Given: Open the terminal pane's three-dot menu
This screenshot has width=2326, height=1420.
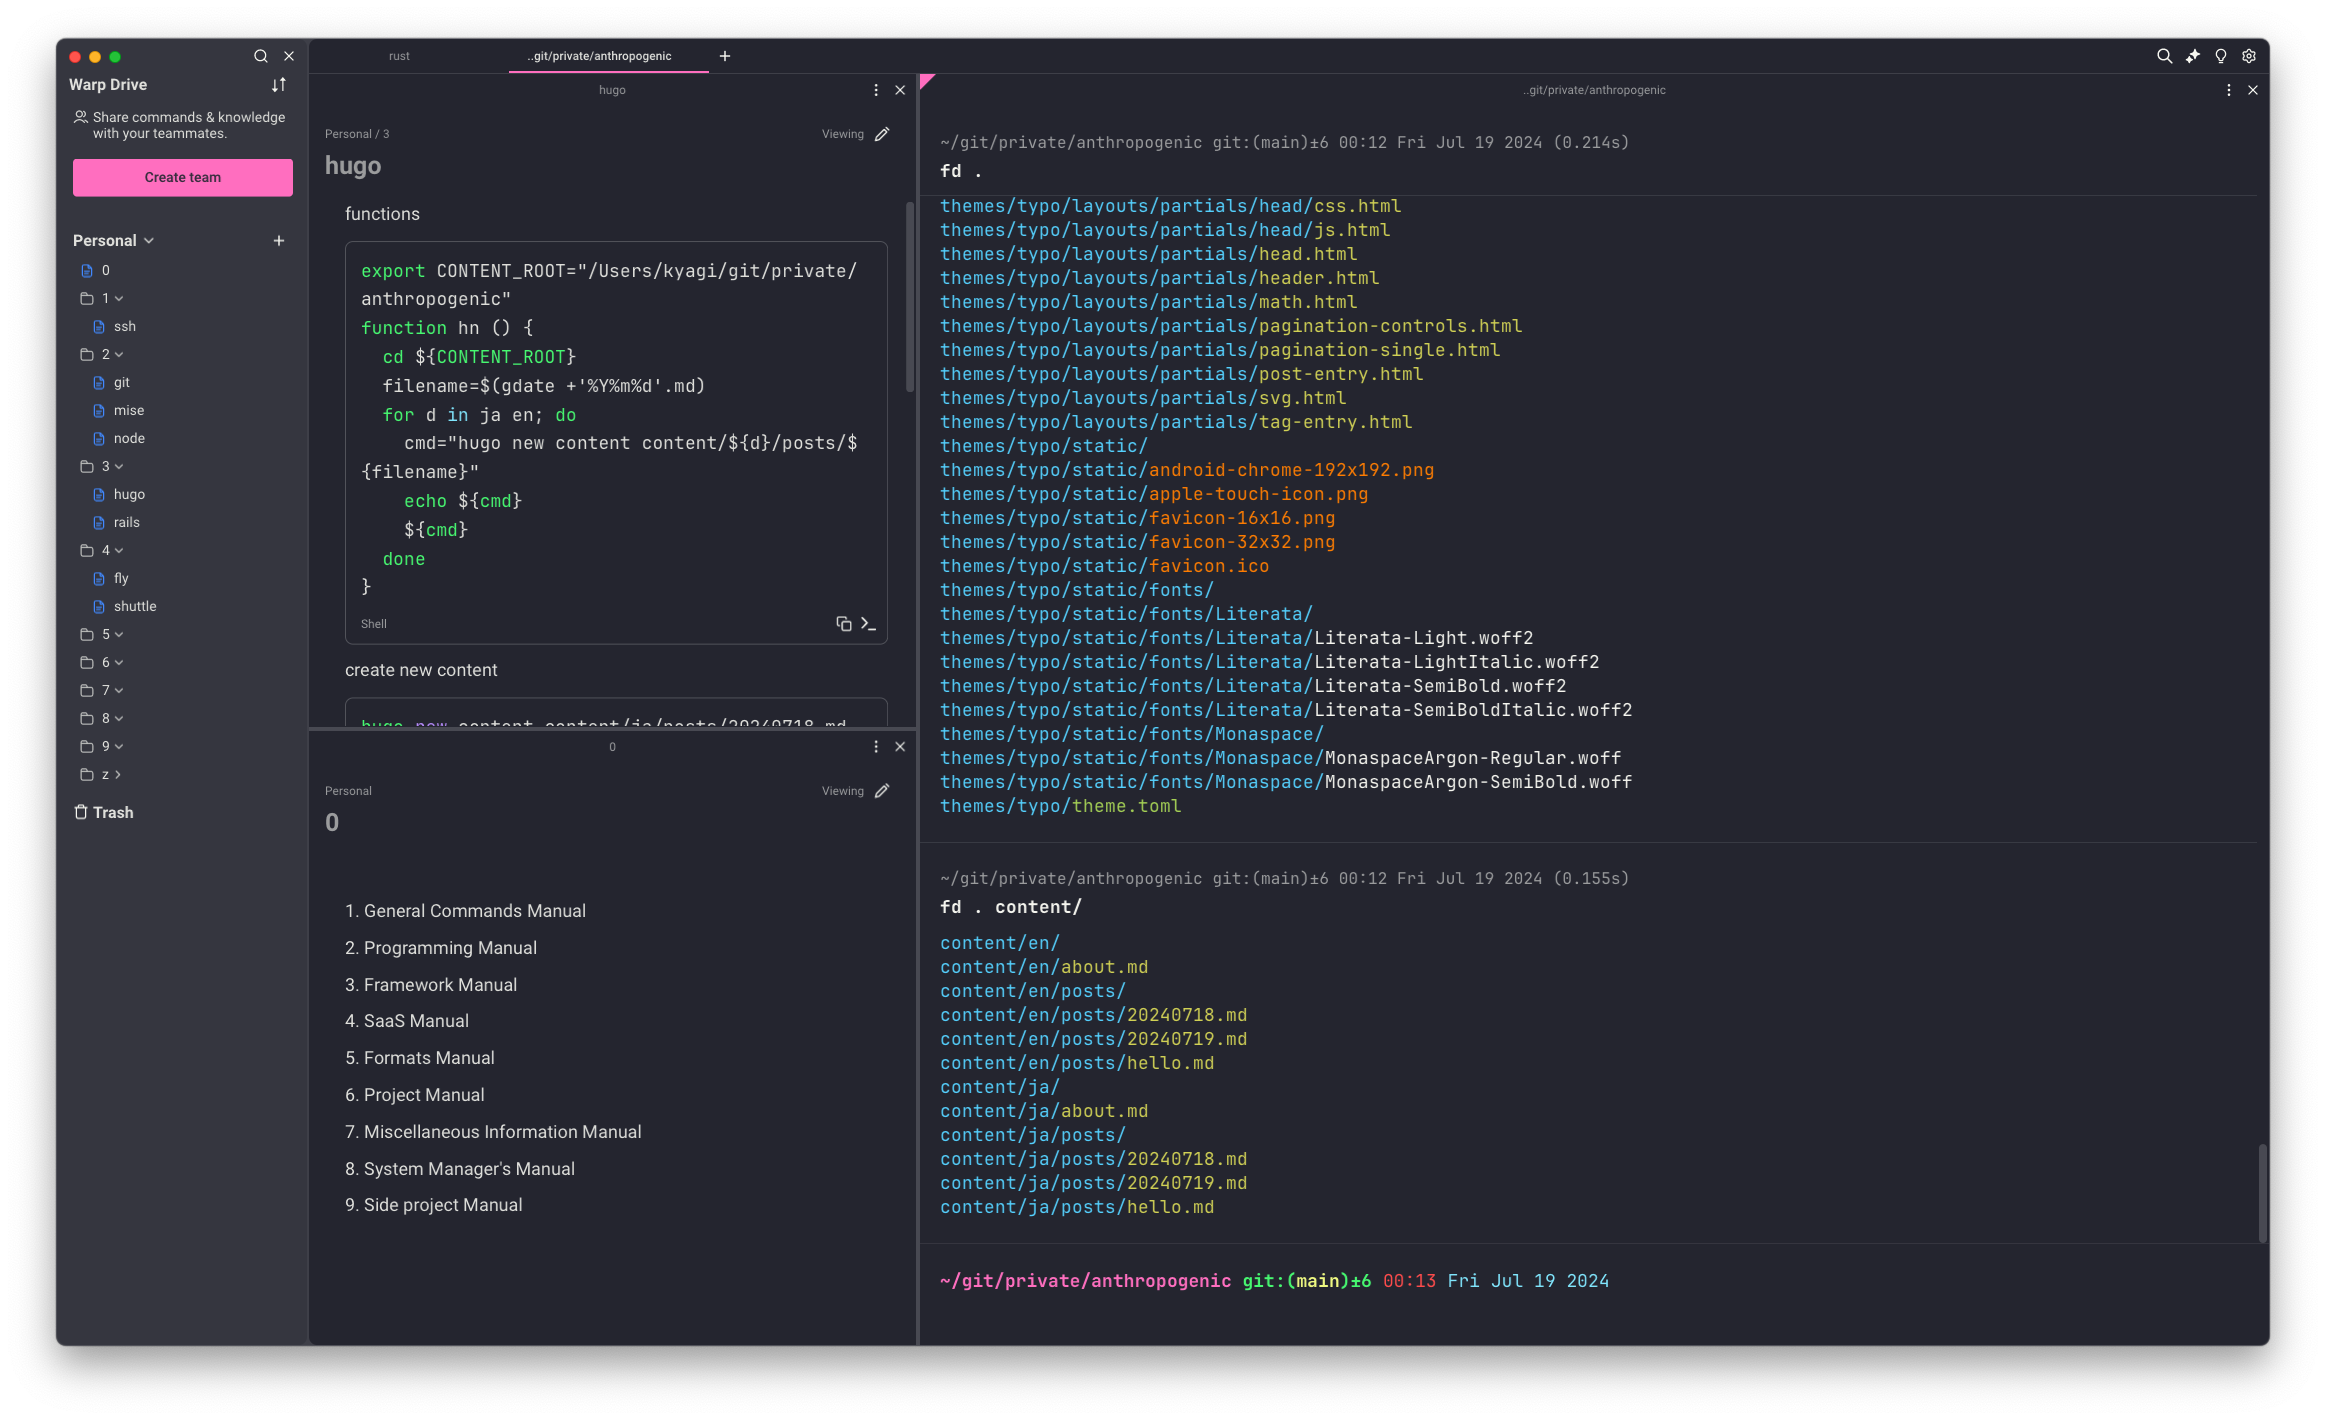Looking at the screenshot, I should point(2228,90).
